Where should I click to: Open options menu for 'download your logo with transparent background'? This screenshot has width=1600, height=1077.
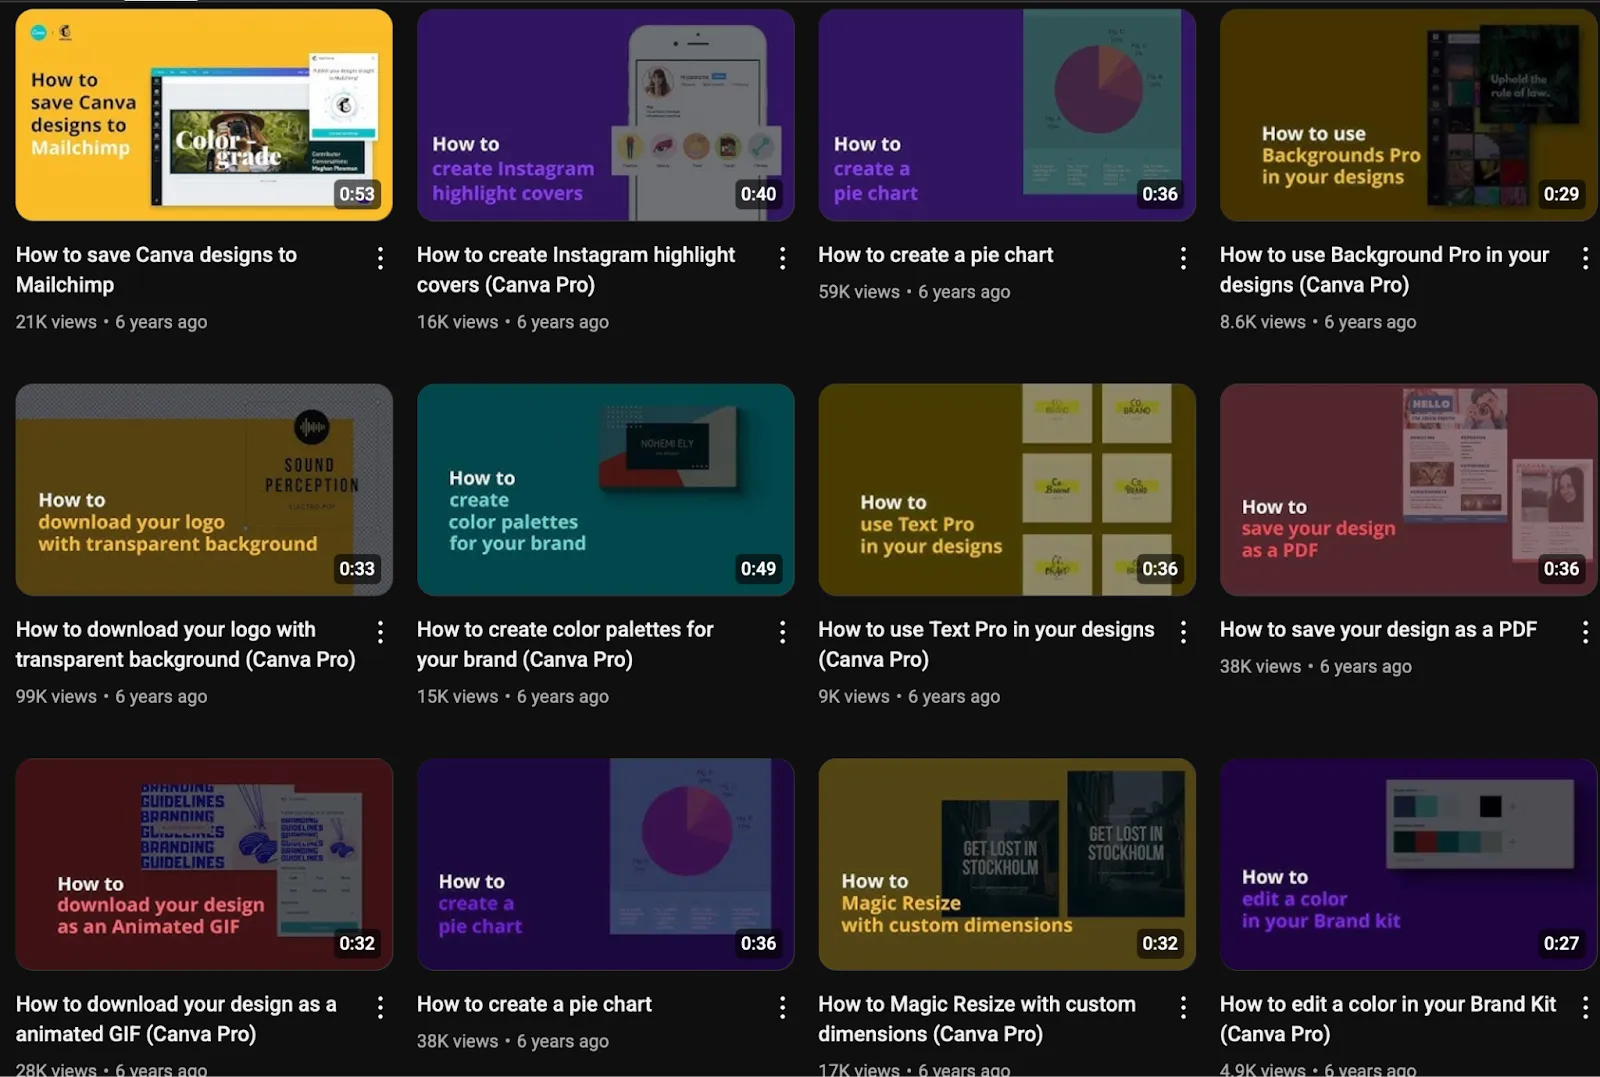pos(380,632)
